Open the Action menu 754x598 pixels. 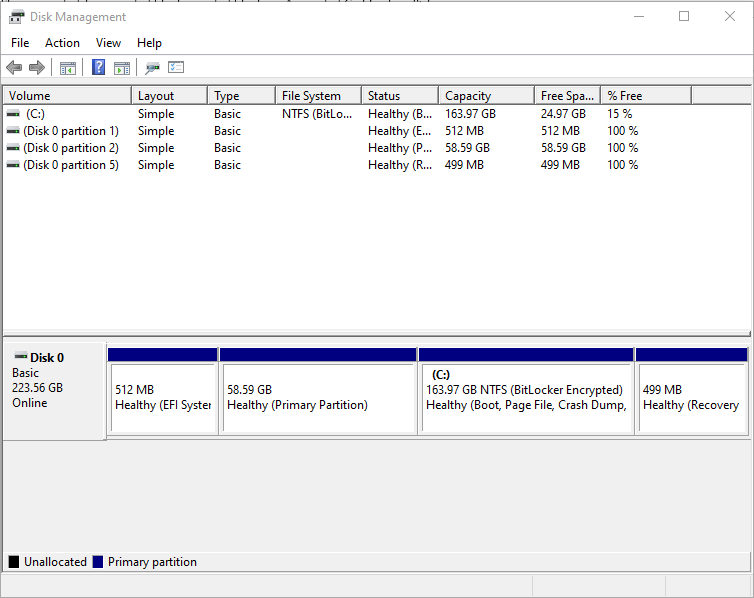pyautogui.click(x=63, y=43)
